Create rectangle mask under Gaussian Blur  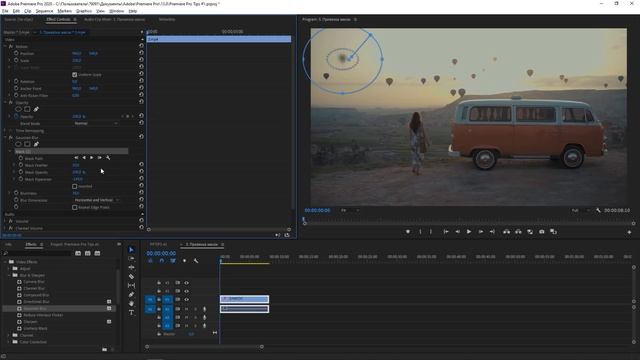point(27,144)
